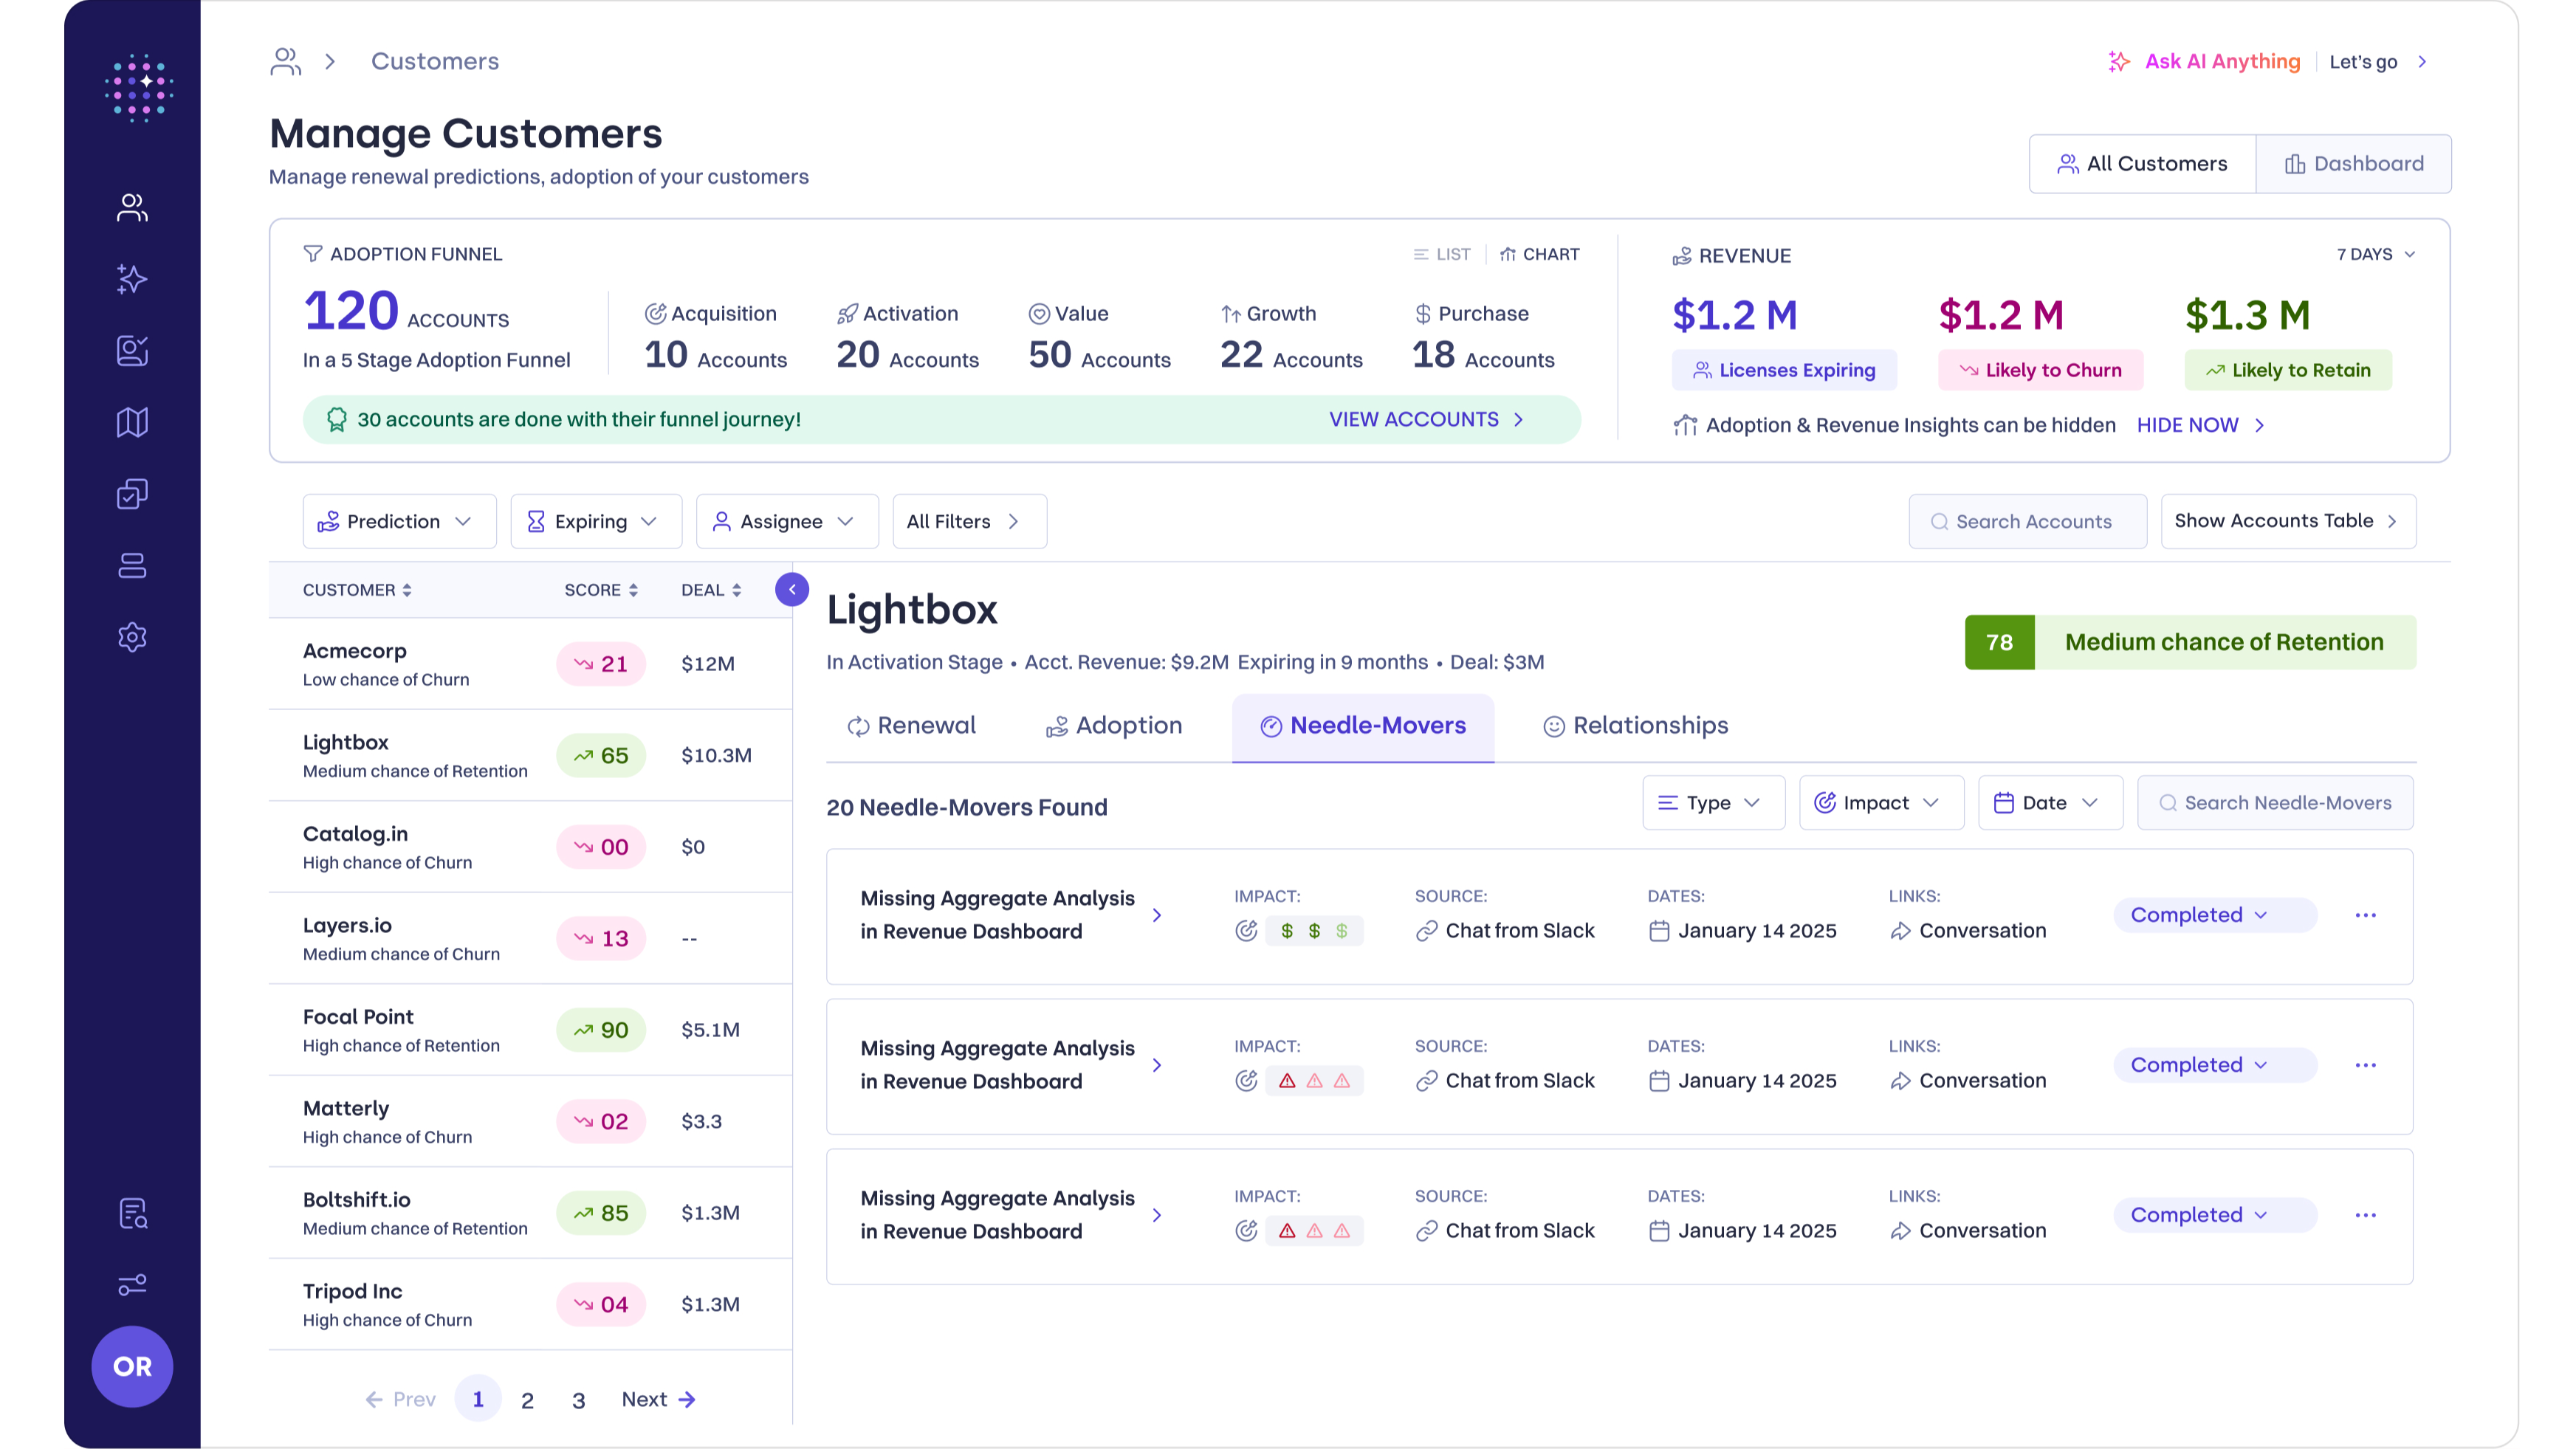The height and width of the screenshot is (1449, 2576).
Task: Collapse the customer list with arrow button
Action: point(792,589)
